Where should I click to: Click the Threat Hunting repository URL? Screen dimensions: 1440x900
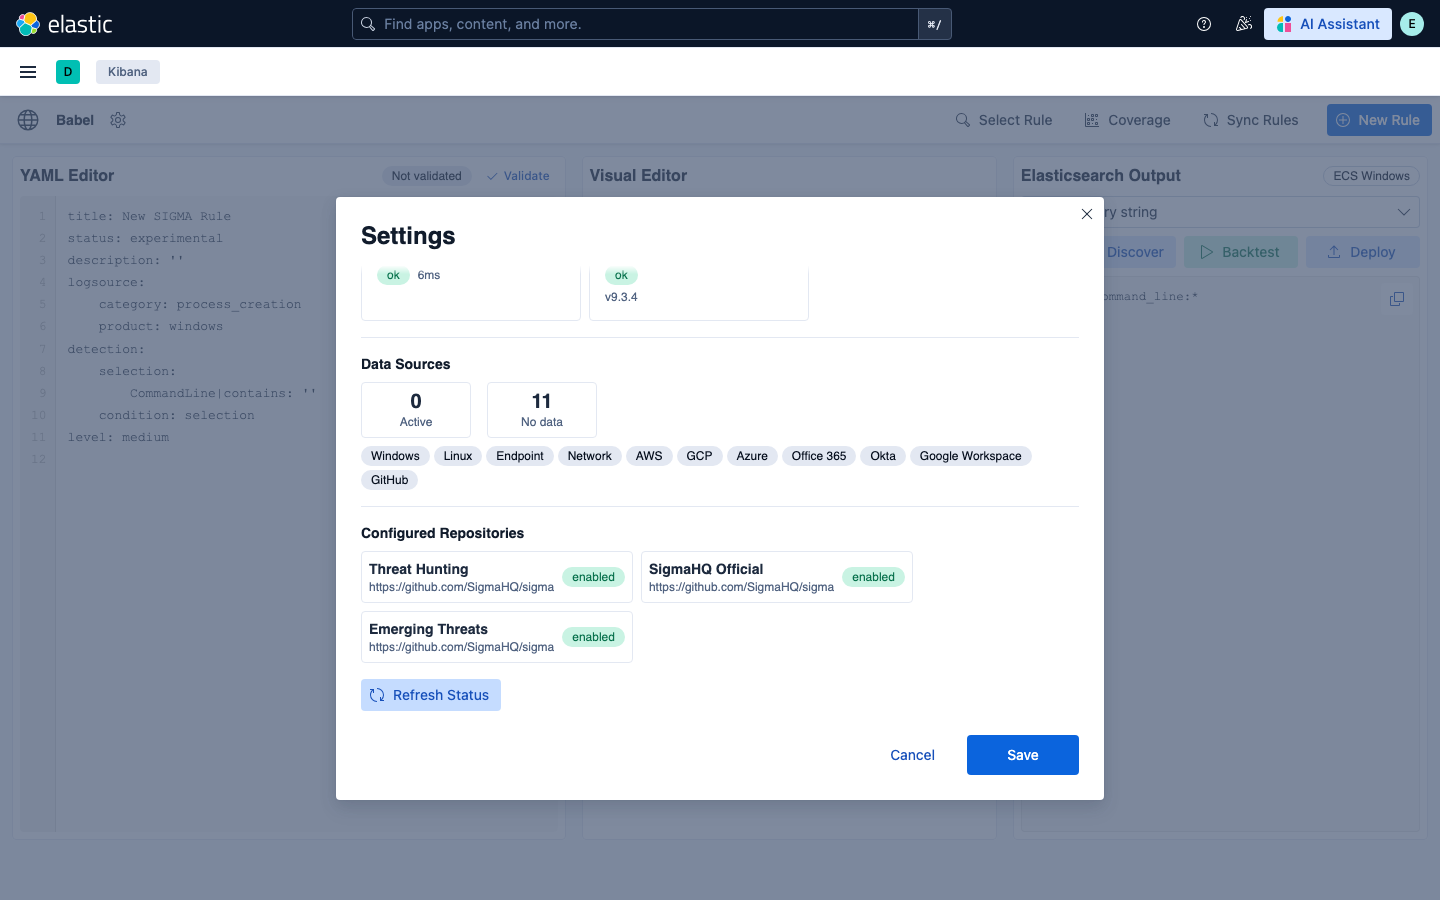461,587
